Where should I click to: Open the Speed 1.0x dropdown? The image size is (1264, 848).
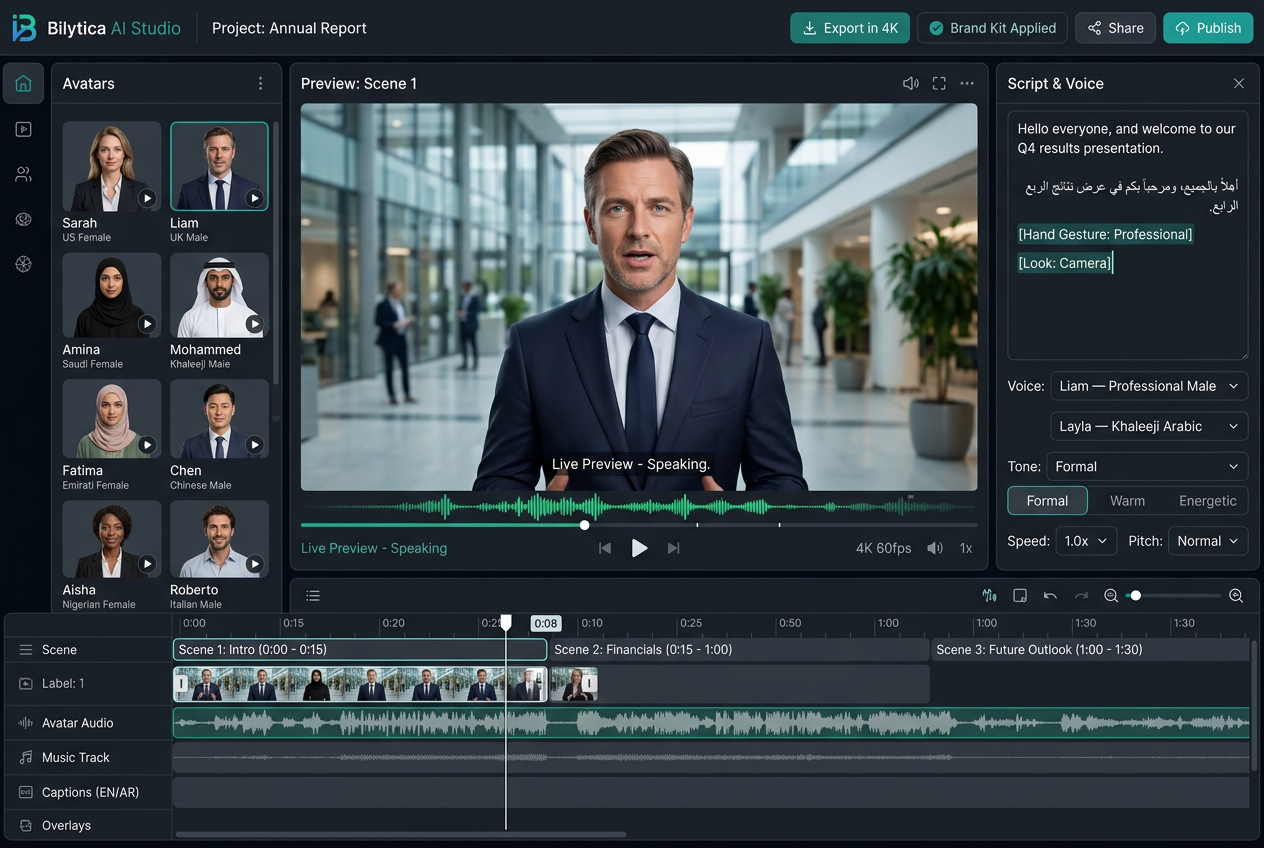click(1086, 541)
